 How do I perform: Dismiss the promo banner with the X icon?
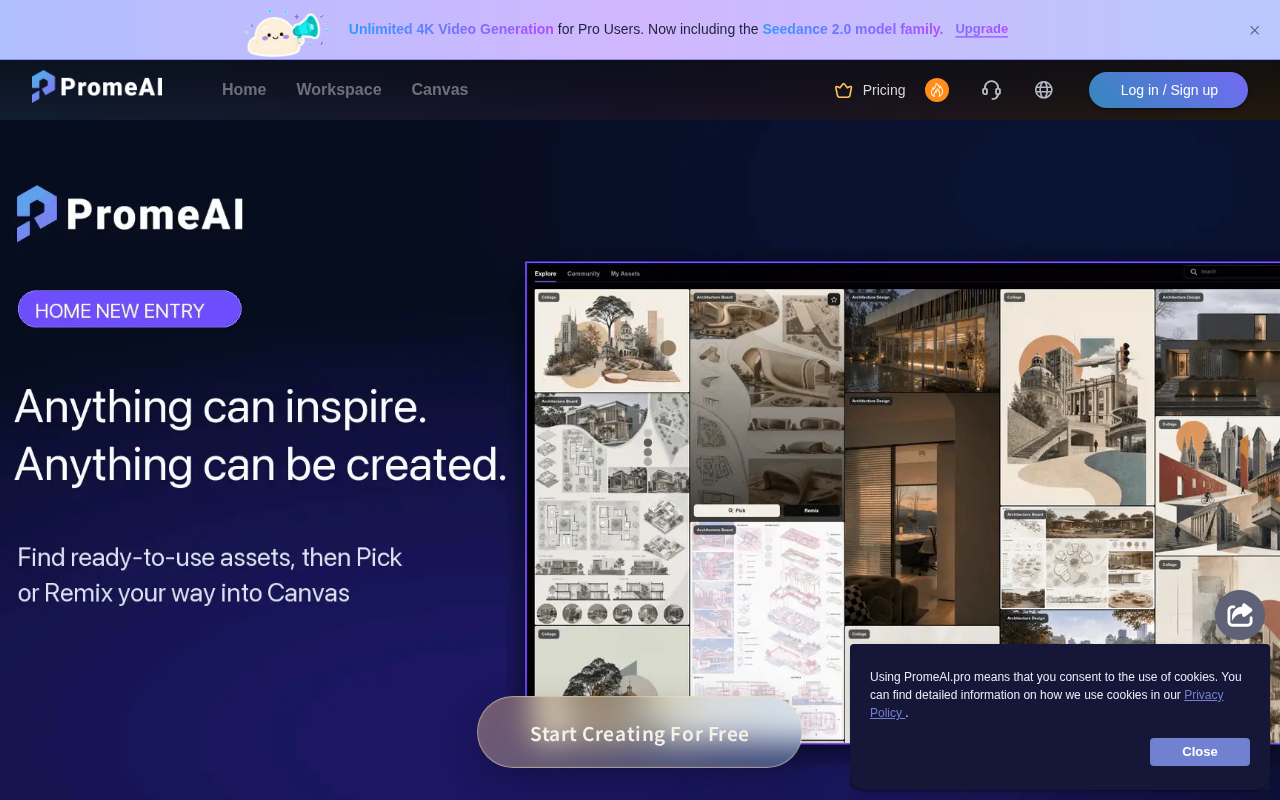1254,30
